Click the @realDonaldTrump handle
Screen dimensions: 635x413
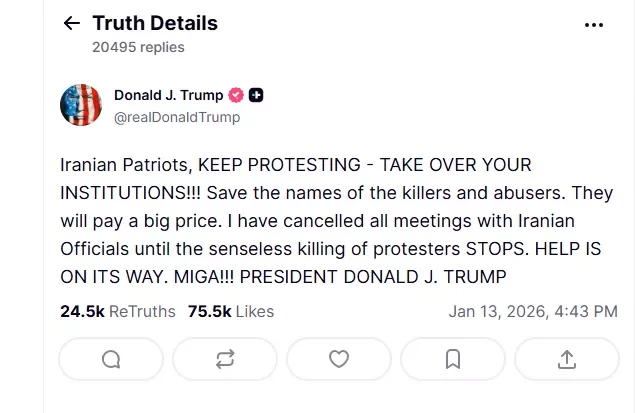click(x=177, y=117)
